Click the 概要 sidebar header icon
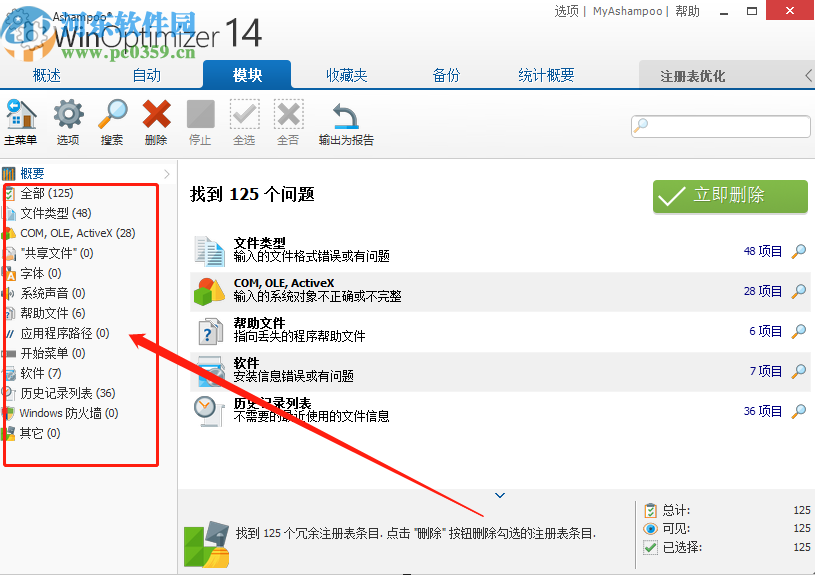The image size is (815, 575). pyautogui.click(x=8, y=173)
